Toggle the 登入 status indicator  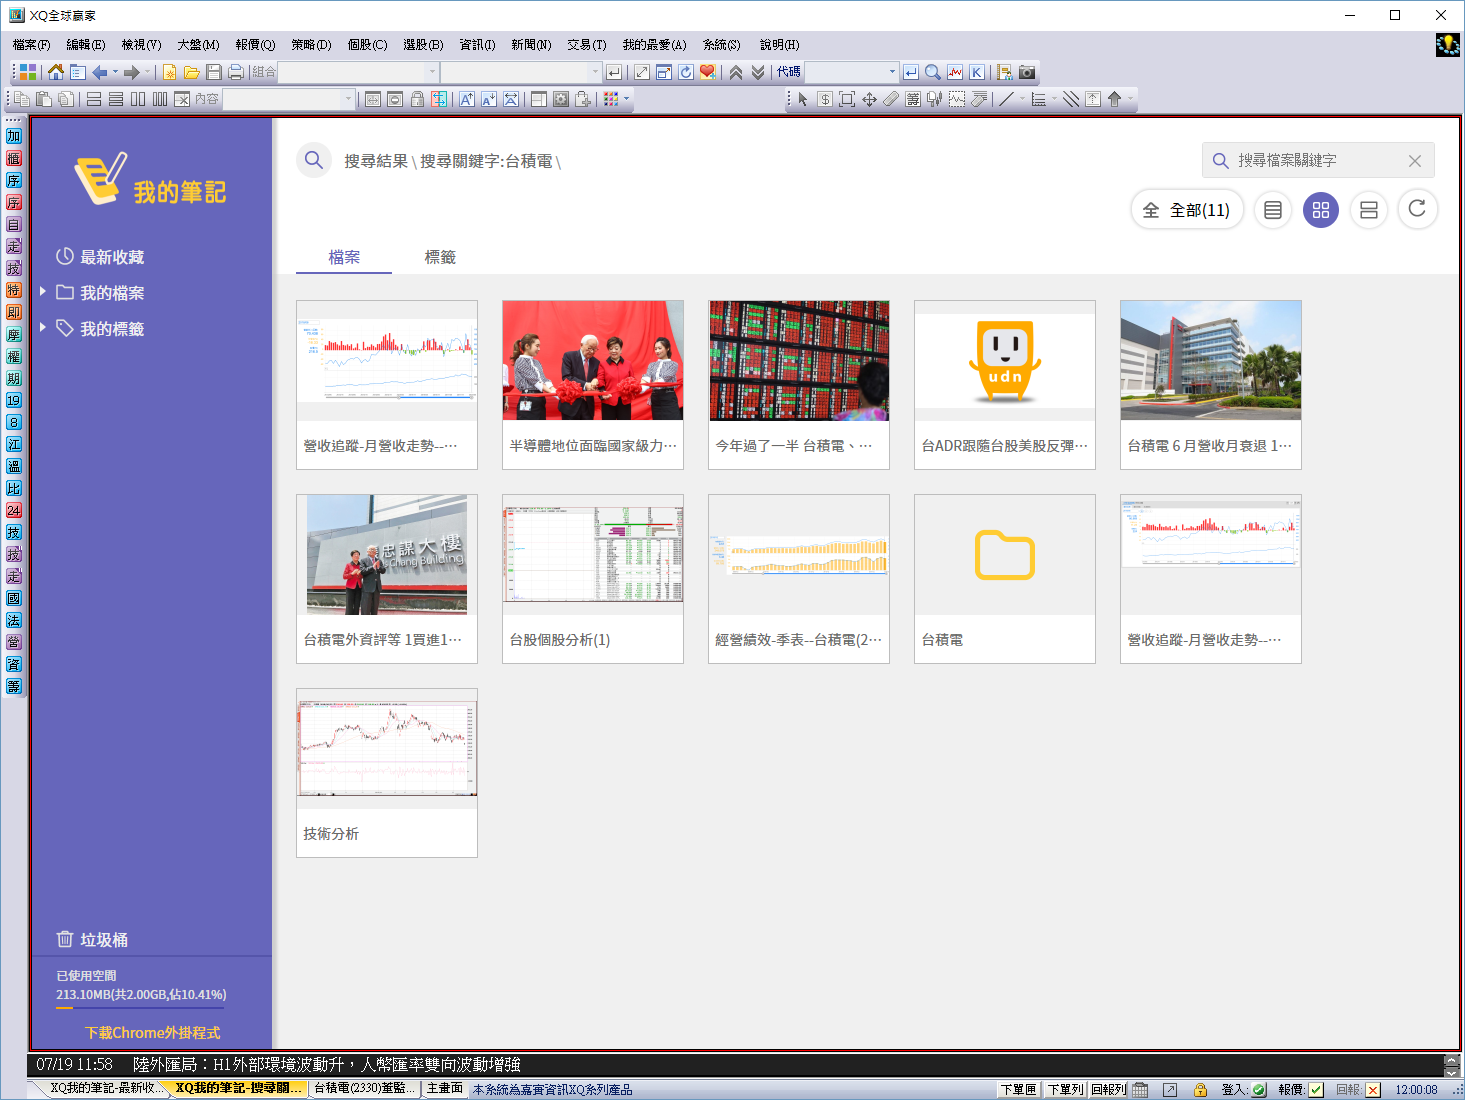tap(1259, 1090)
